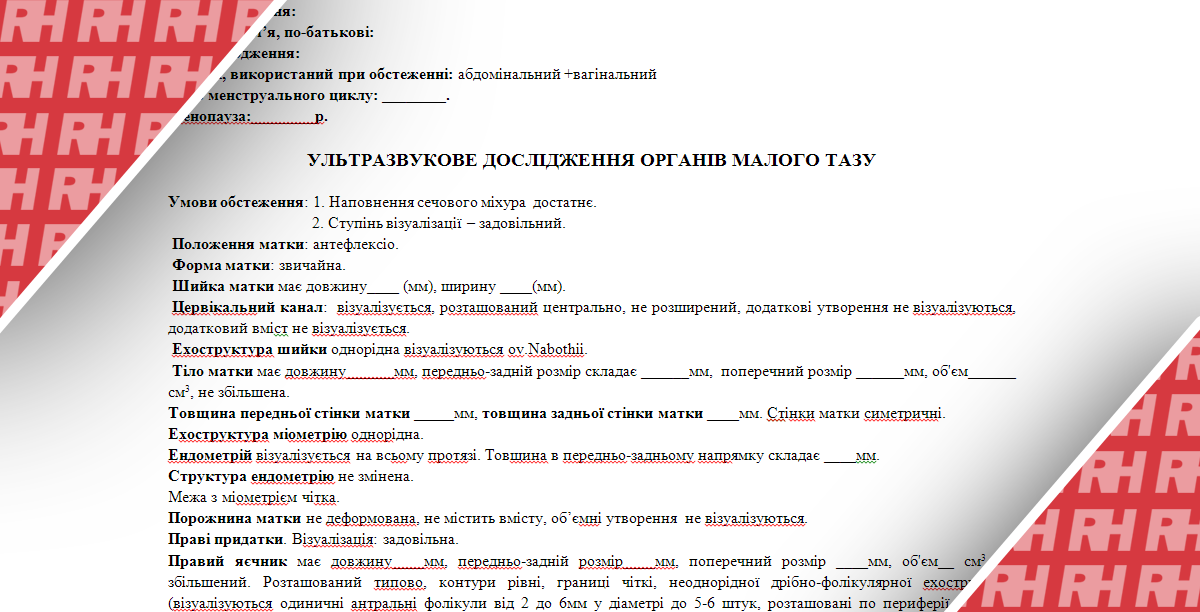Viewport: 1200px width, 612px height.
Task: Click the "Тіло матки" label
Action: click(x=212, y=372)
